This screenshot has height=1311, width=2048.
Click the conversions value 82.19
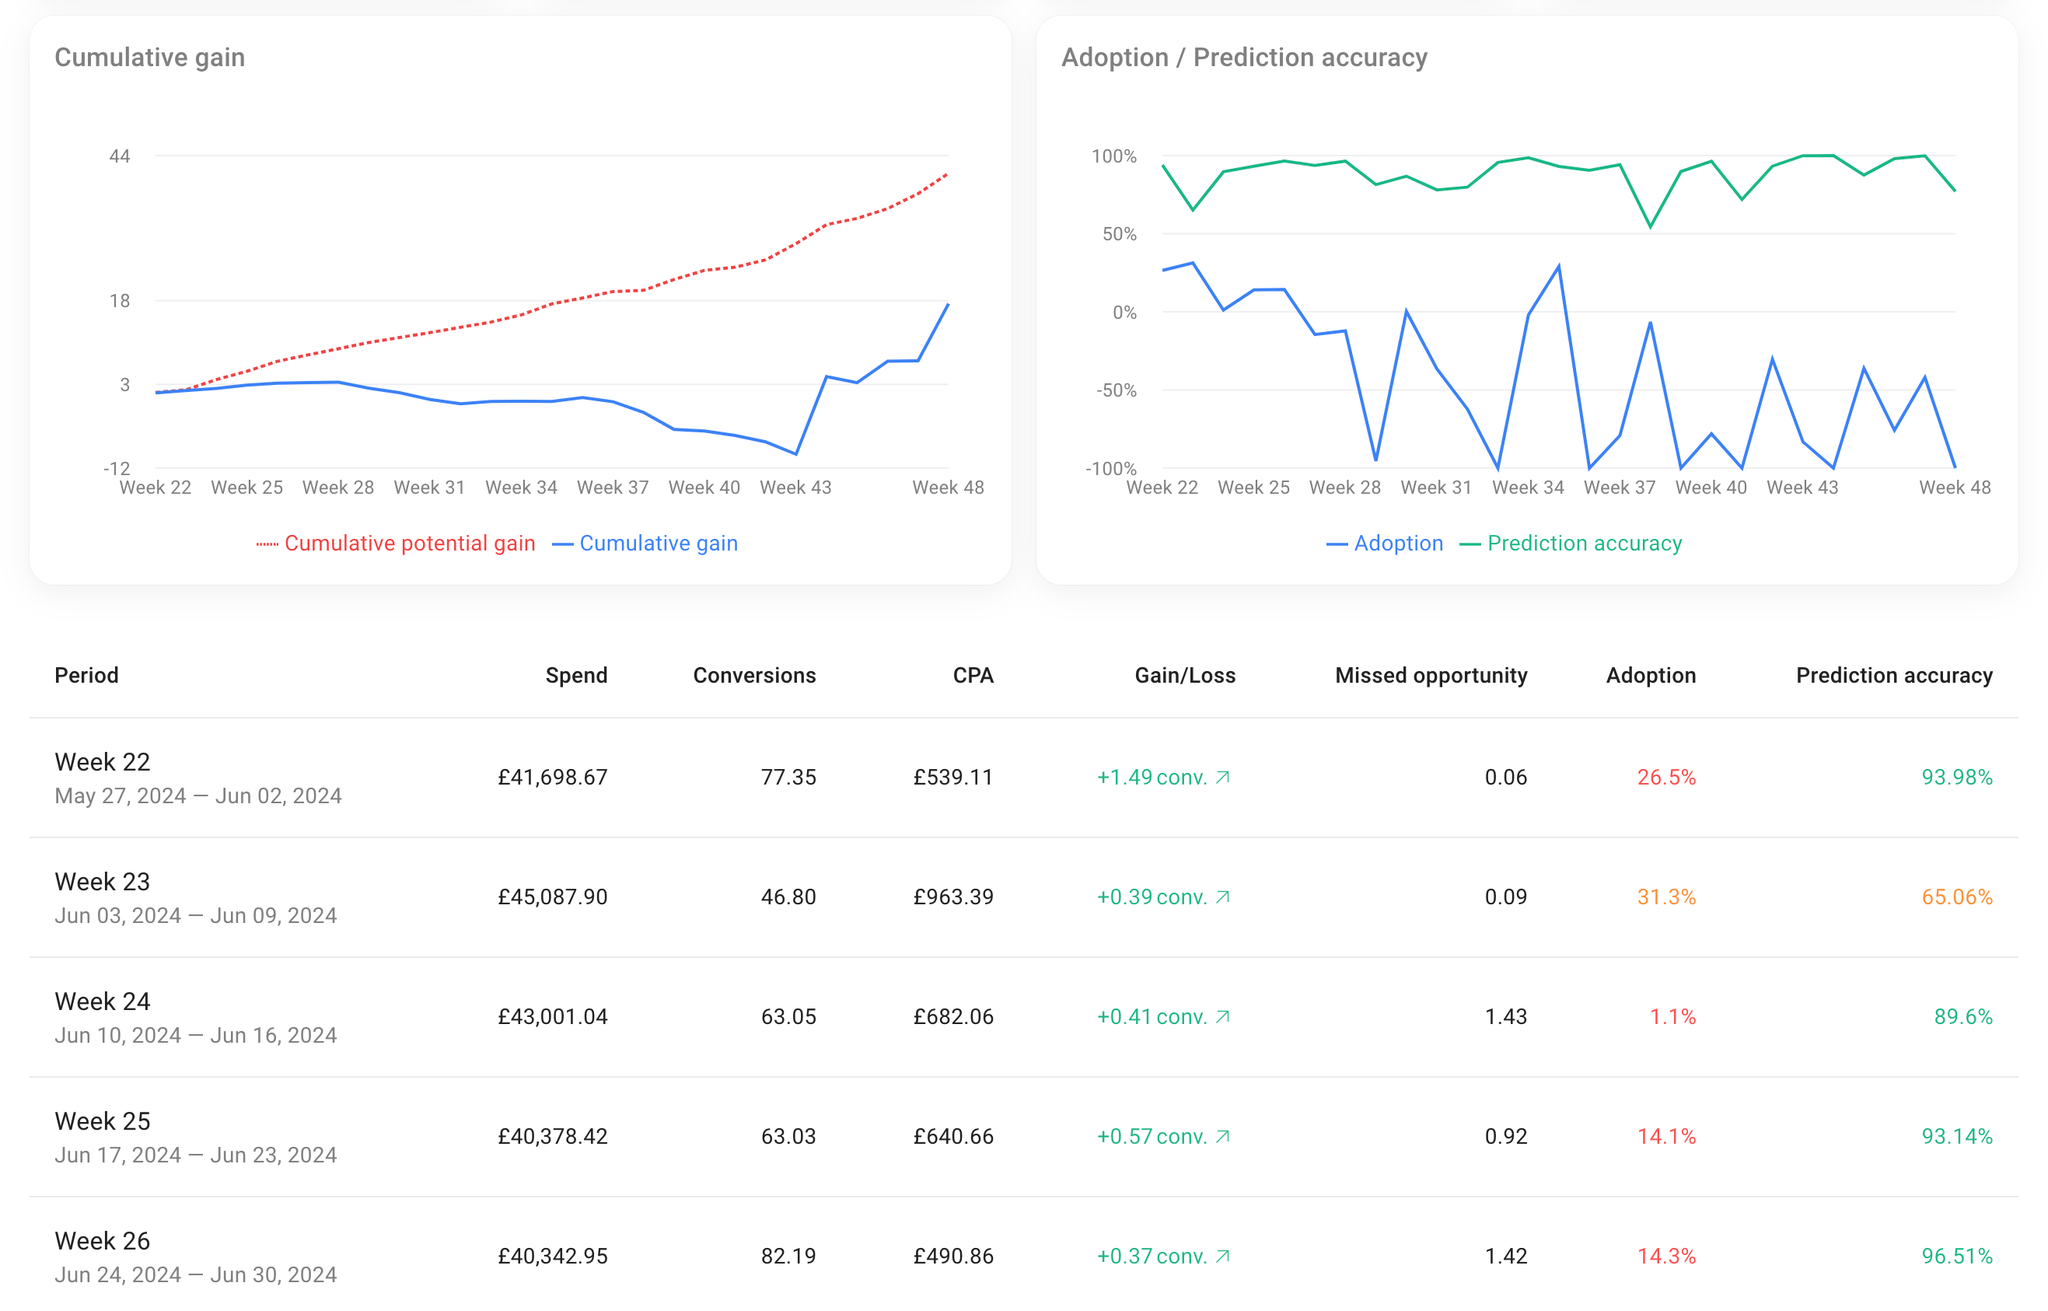(788, 1256)
